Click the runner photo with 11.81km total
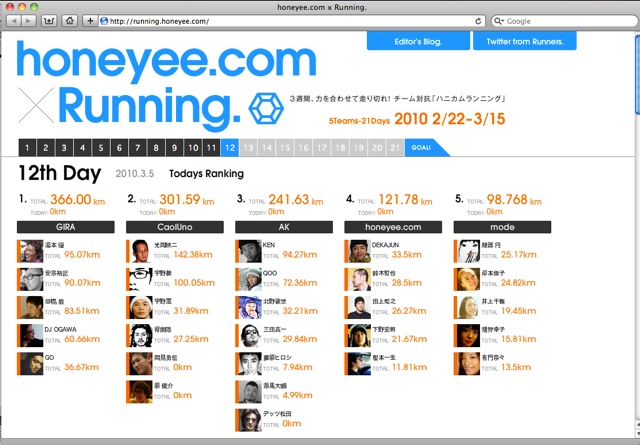640x445 pixels. coord(359,364)
